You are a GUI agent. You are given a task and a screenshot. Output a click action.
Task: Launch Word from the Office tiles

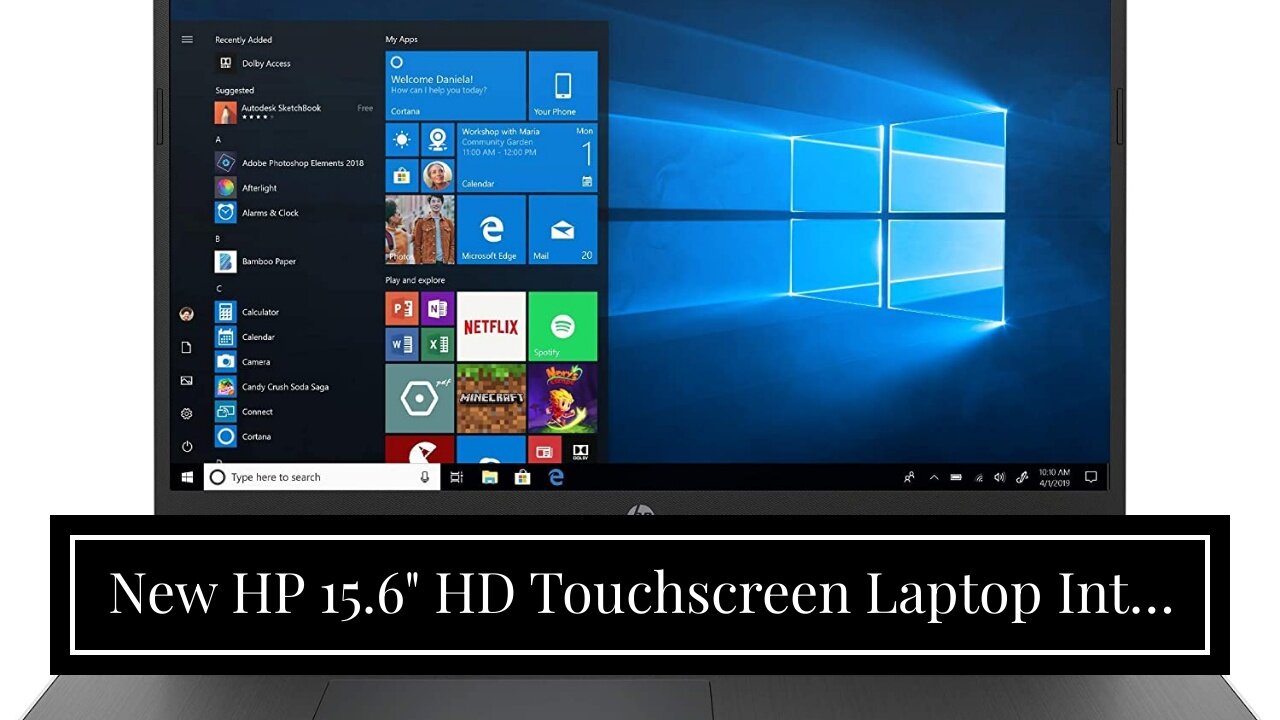tap(402, 344)
